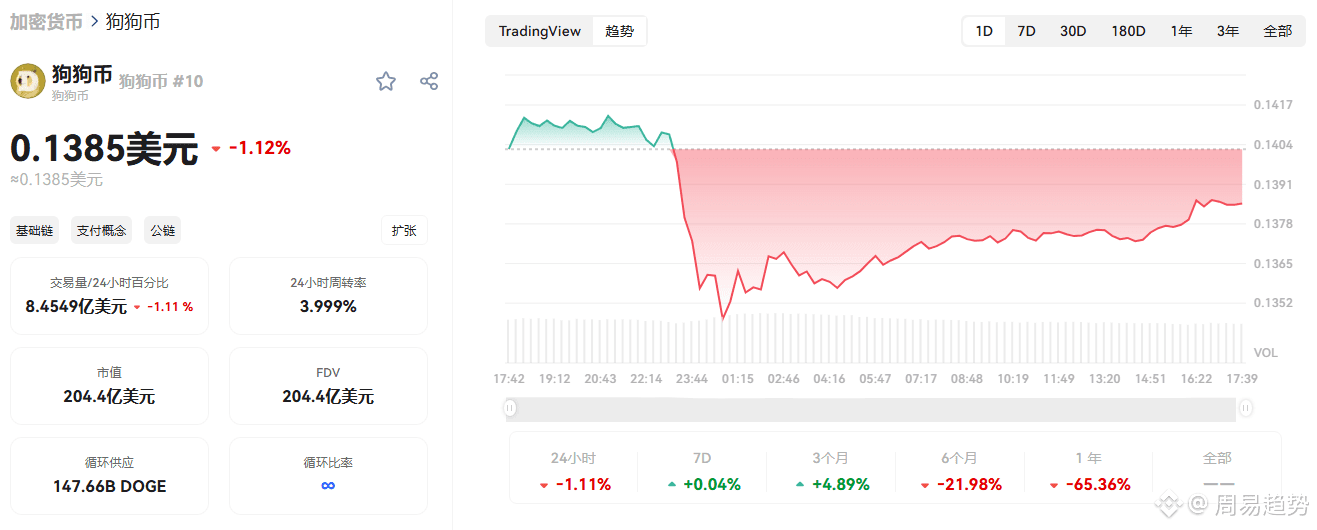Select the 7D time range
Viewport: 1317px width, 530px height.
coord(1026,31)
